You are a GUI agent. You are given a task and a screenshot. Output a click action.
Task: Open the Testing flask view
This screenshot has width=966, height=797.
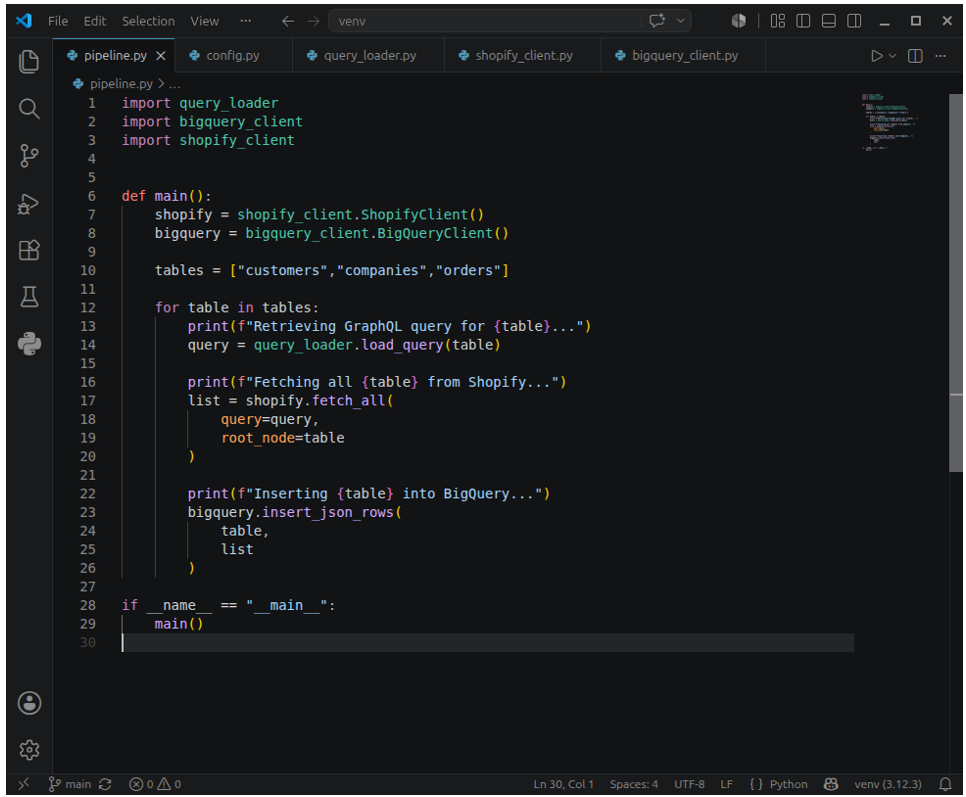29,297
